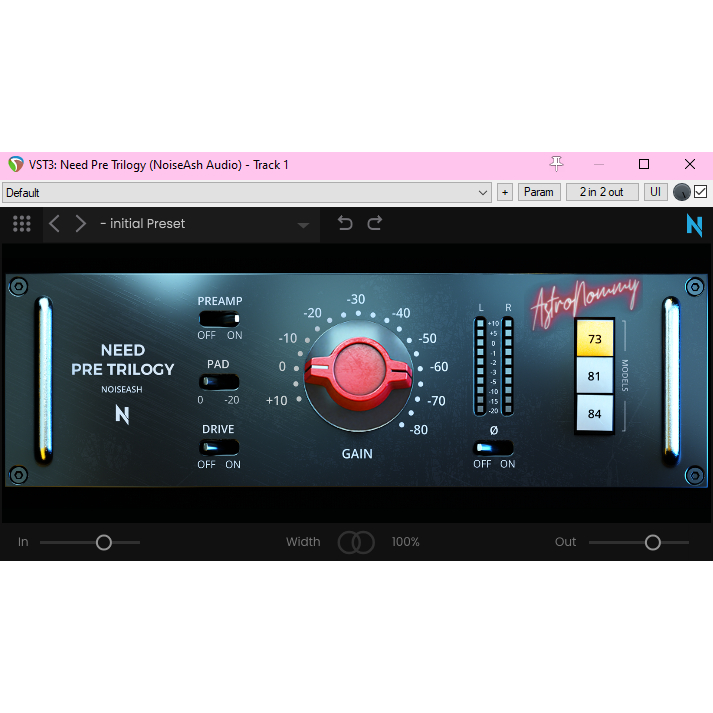Click the +10 gain scale marking
Viewport: 713px width, 713px height.
[x=276, y=401]
